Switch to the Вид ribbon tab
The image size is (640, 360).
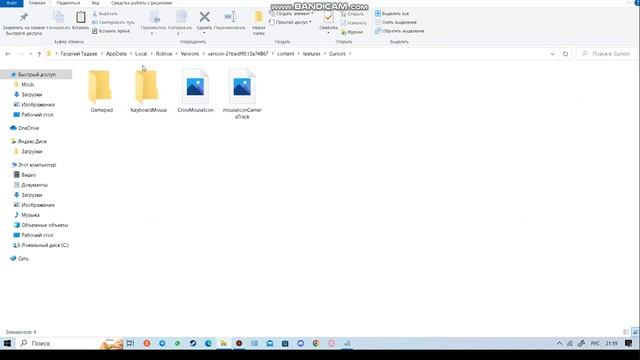pos(95,3)
